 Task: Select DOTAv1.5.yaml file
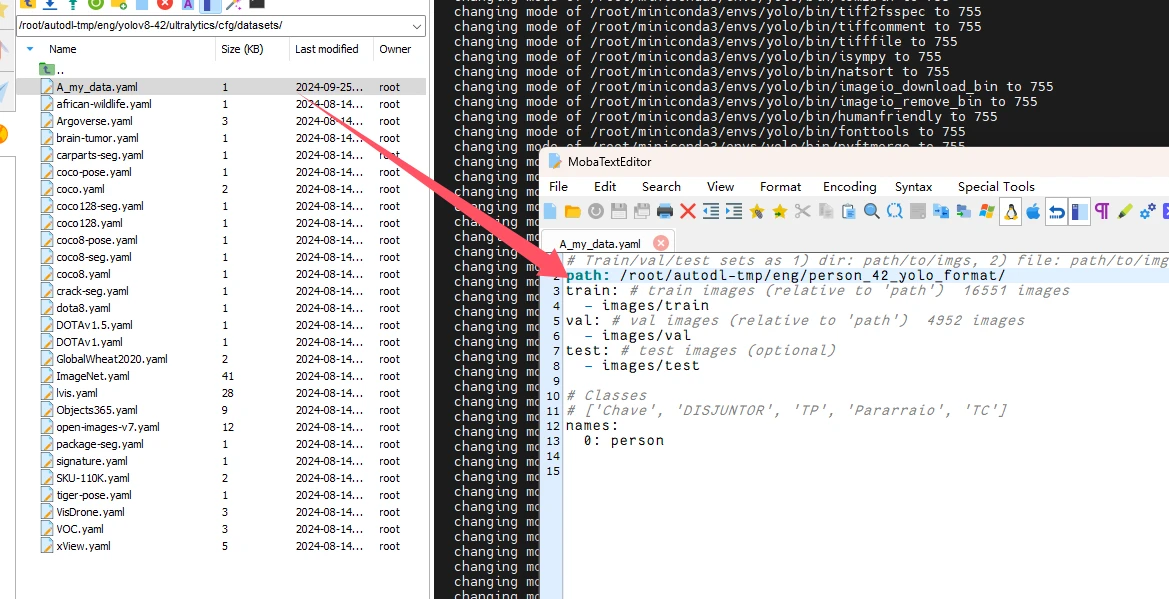click(95, 325)
